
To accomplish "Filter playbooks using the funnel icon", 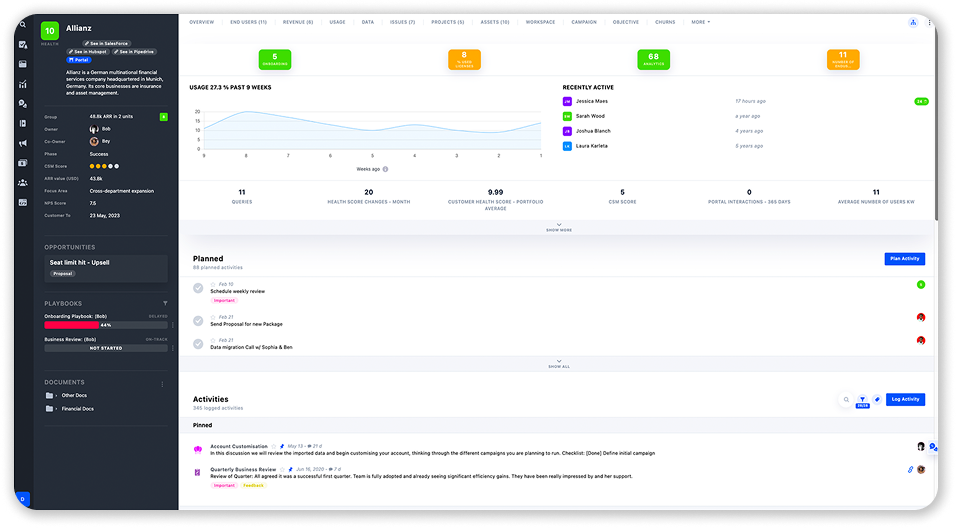I will tap(165, 303).
